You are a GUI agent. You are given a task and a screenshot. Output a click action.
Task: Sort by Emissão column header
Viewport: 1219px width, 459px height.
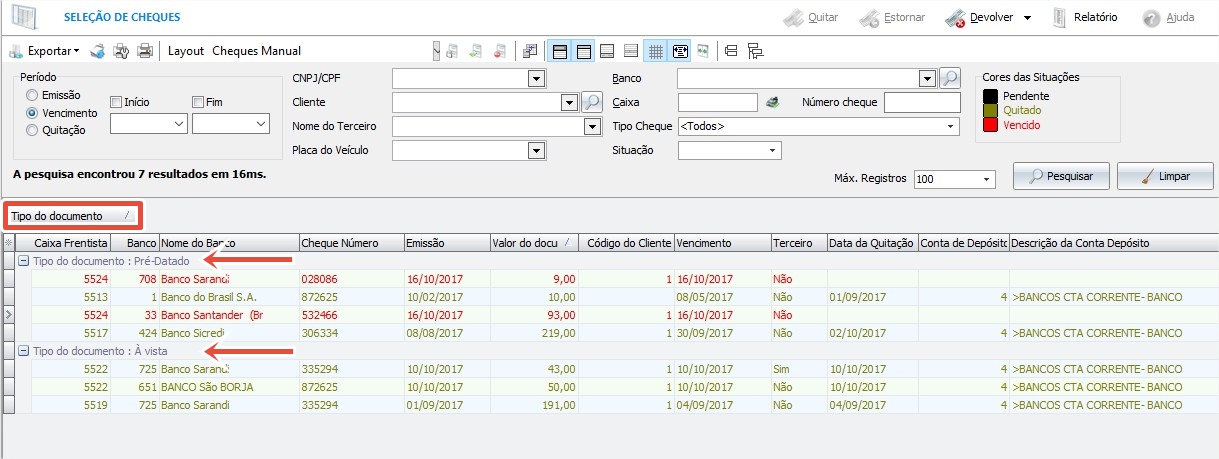(x=446, y=243)
